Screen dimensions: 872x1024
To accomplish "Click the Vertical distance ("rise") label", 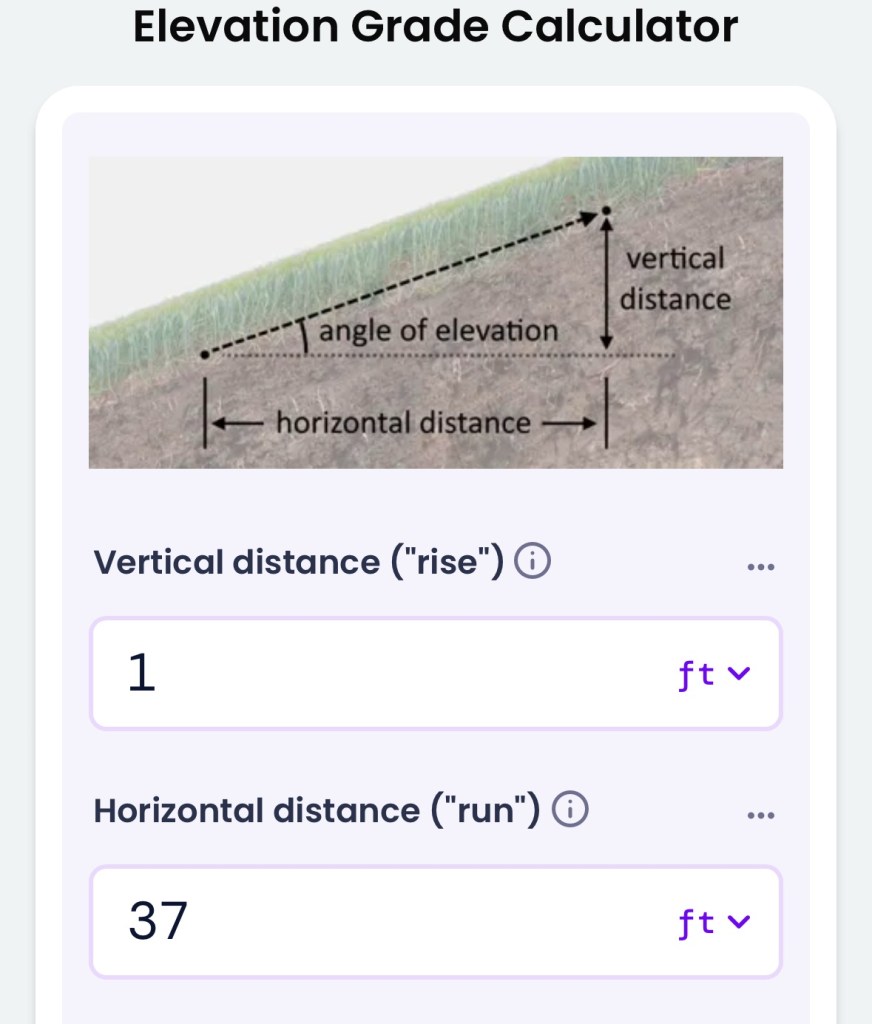I will pos(298,563).
